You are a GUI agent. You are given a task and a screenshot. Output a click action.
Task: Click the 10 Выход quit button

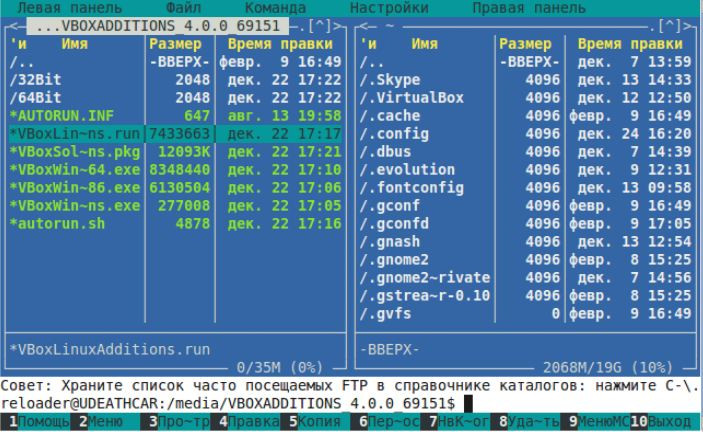click(665, 422)
